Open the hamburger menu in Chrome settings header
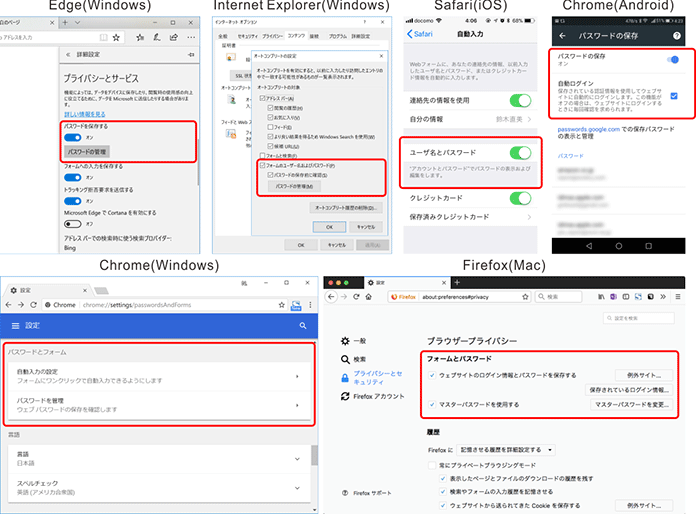 tap(16, 326)
